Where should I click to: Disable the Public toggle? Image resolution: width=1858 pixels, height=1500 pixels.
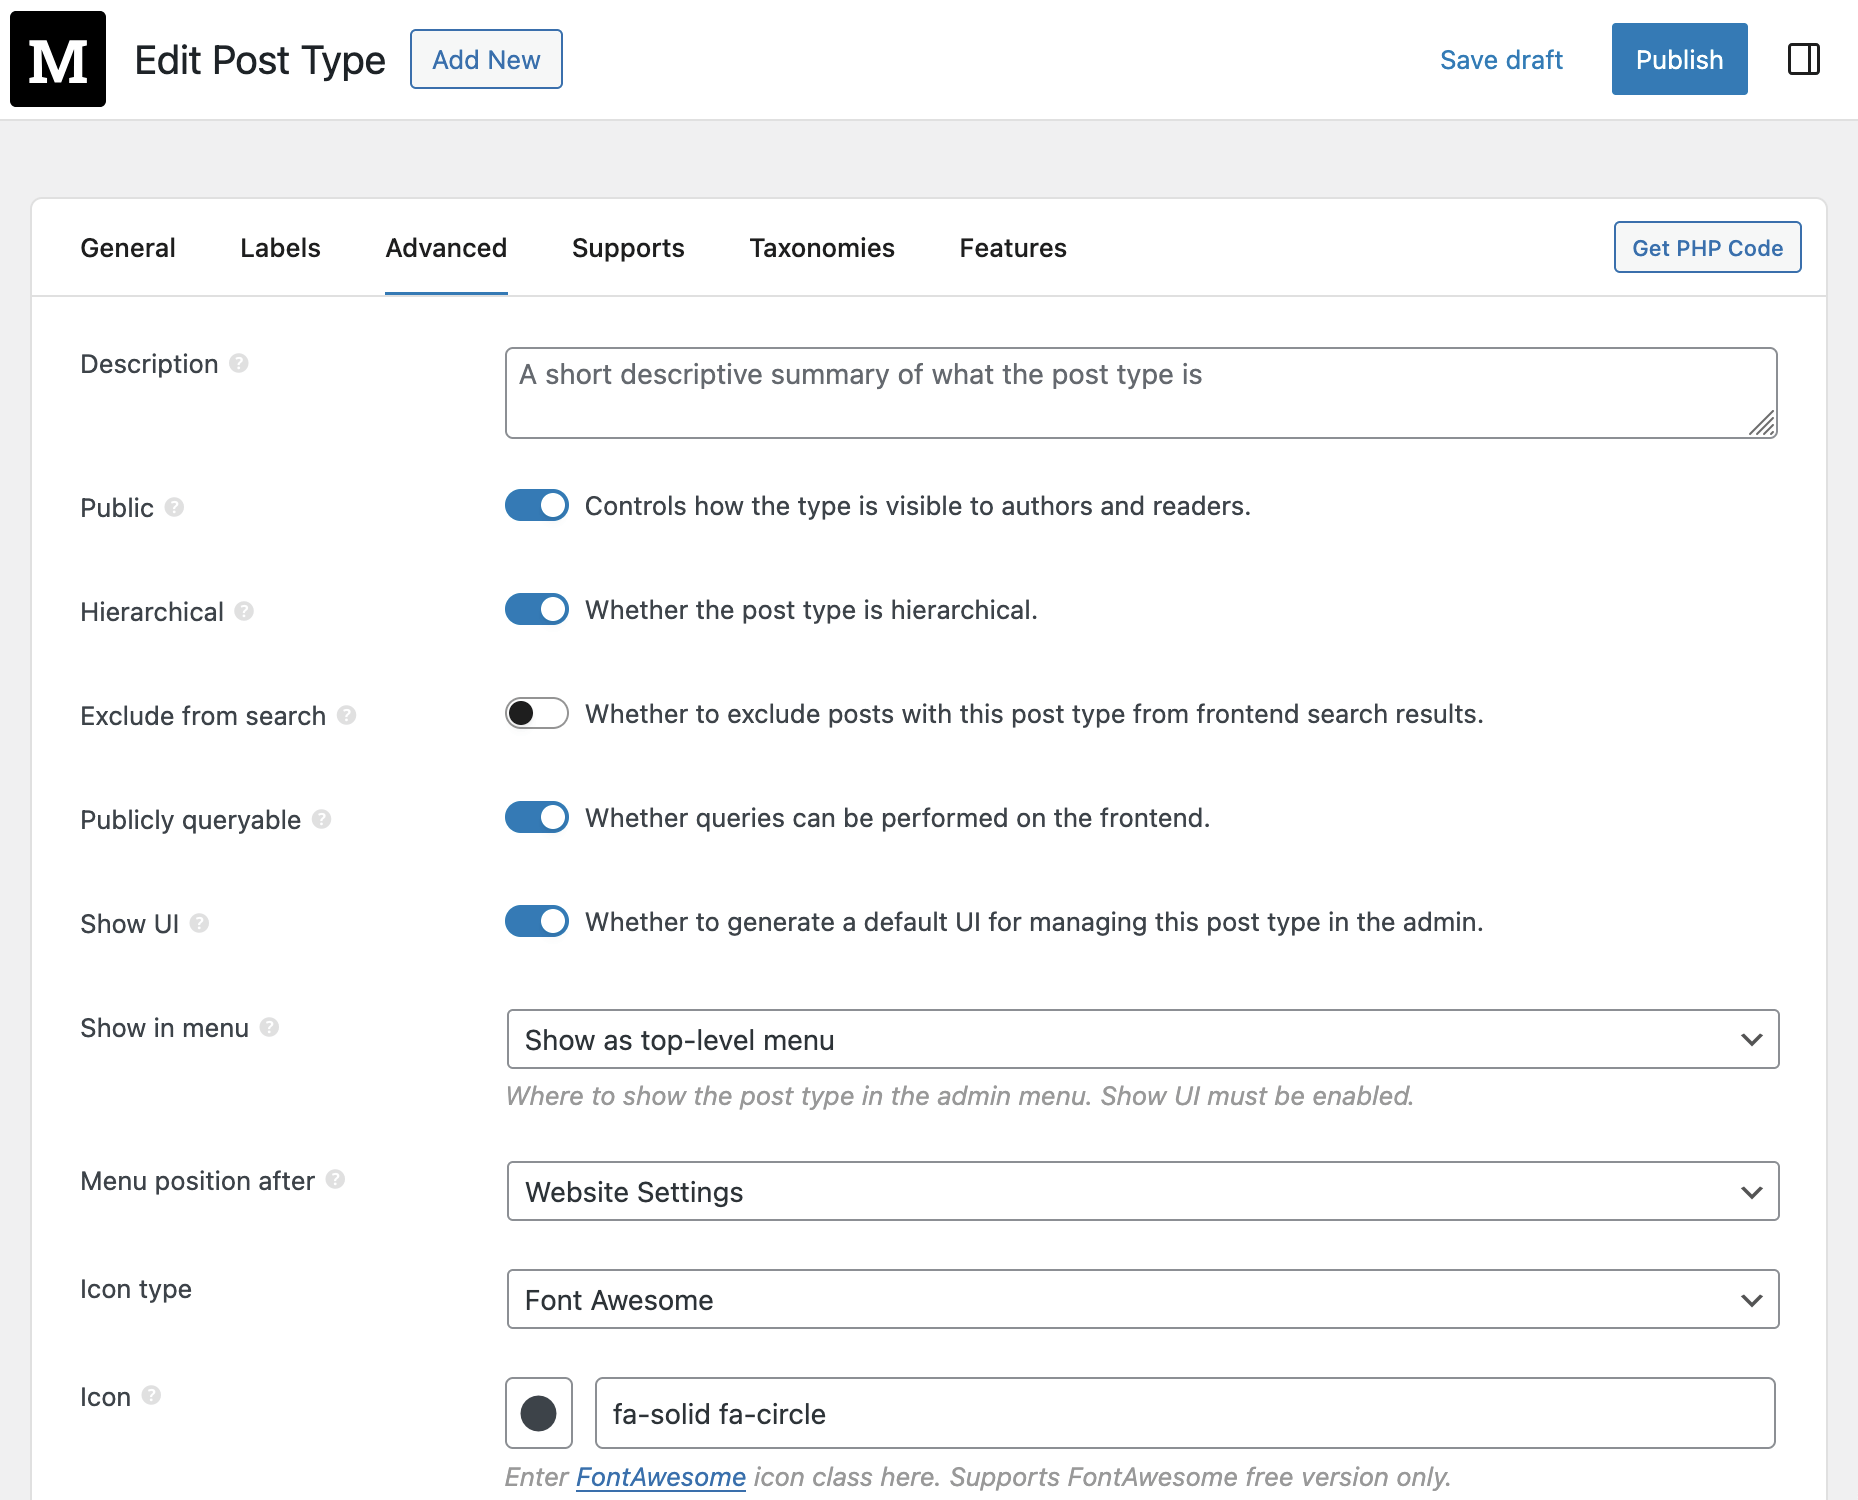[537, 506]
